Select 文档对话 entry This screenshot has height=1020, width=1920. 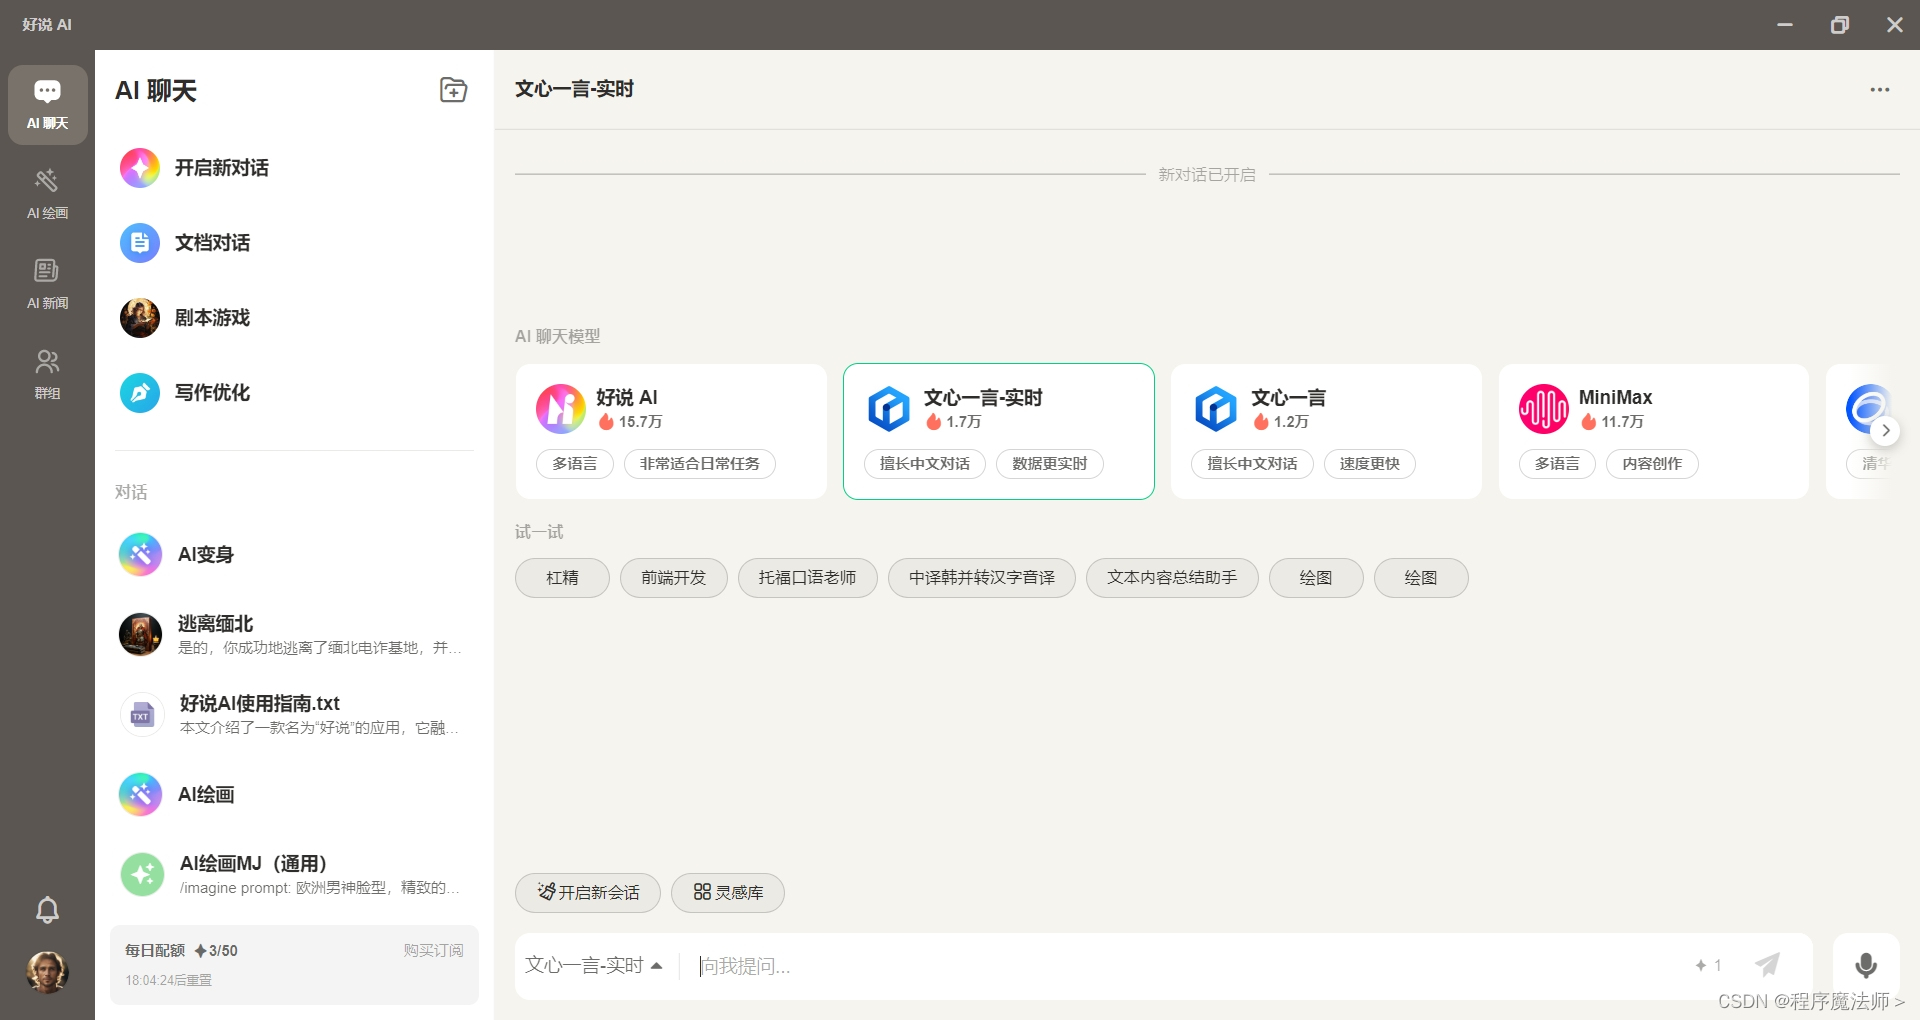[294, 243]
